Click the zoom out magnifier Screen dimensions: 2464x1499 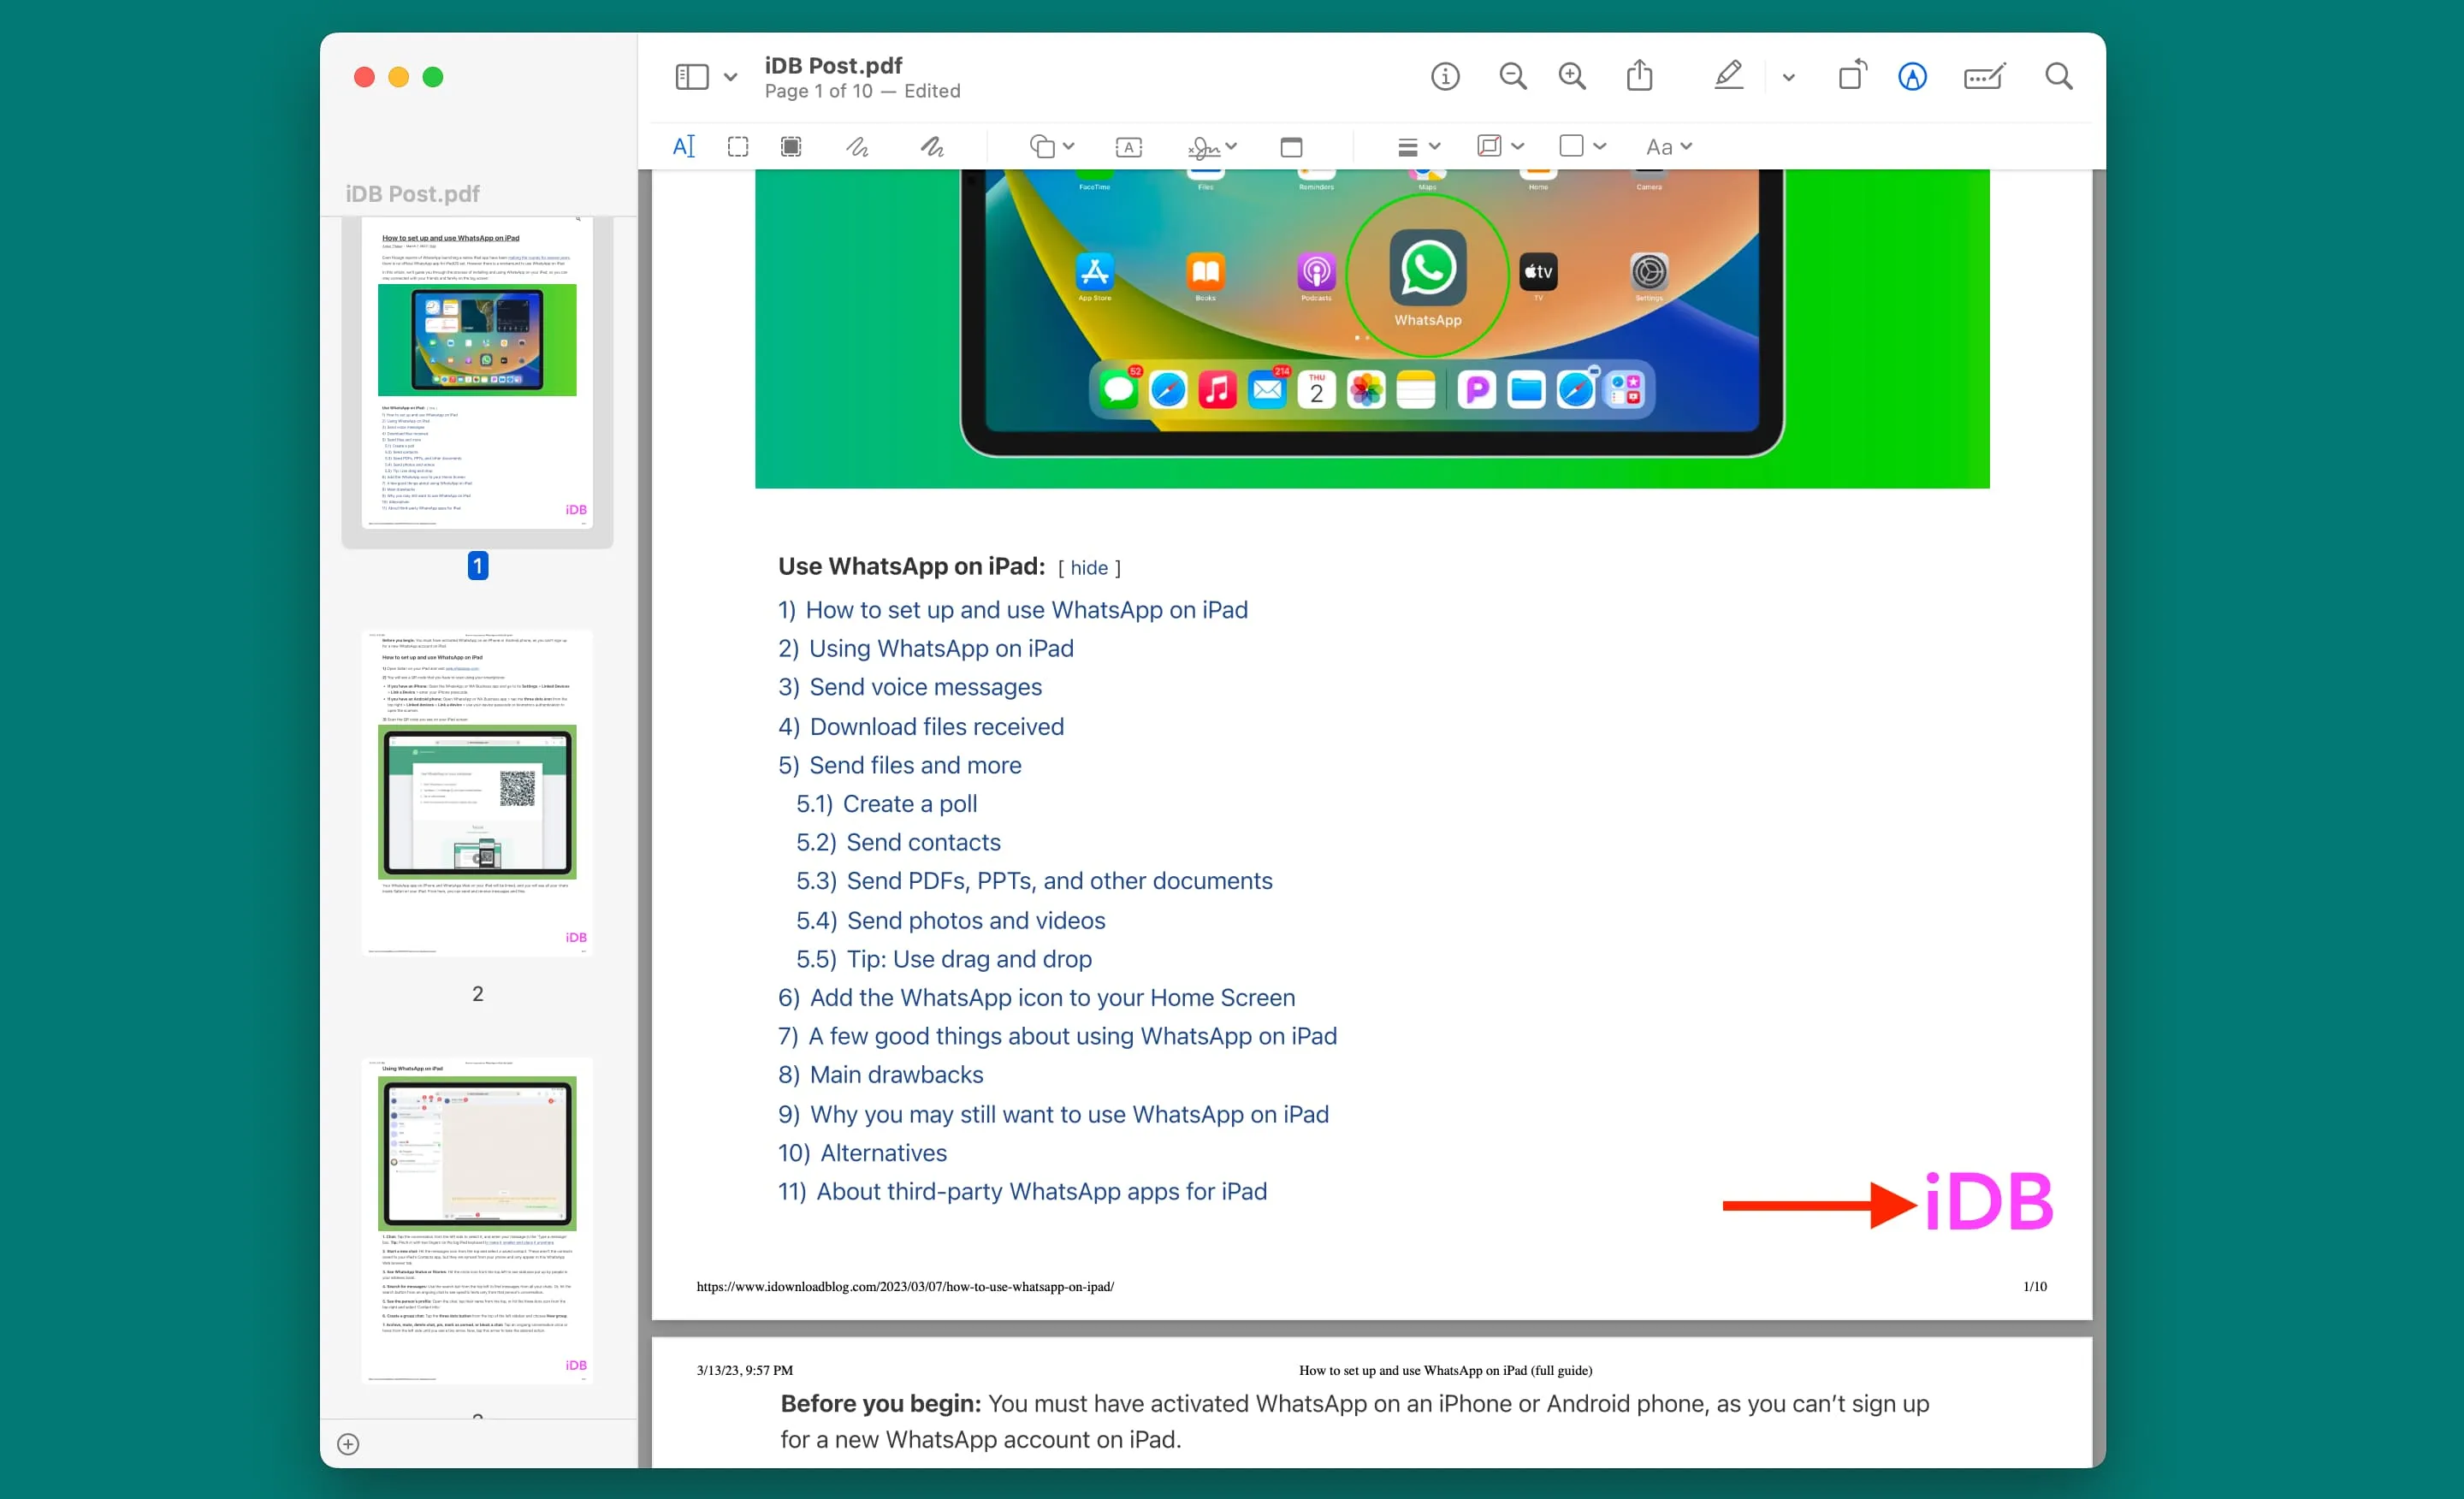coord(1512,76)
